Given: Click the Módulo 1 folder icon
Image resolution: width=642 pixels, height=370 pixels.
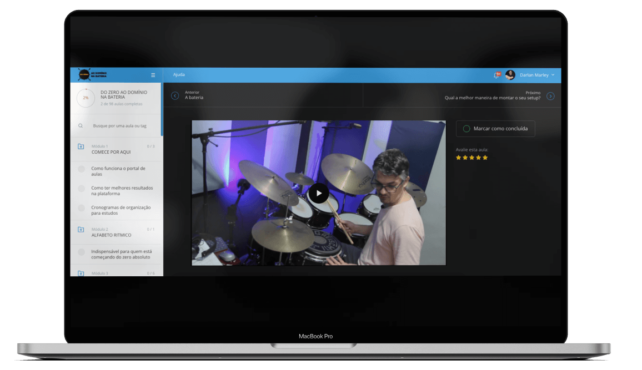Looking at the screenshot, I should [81, 147].
